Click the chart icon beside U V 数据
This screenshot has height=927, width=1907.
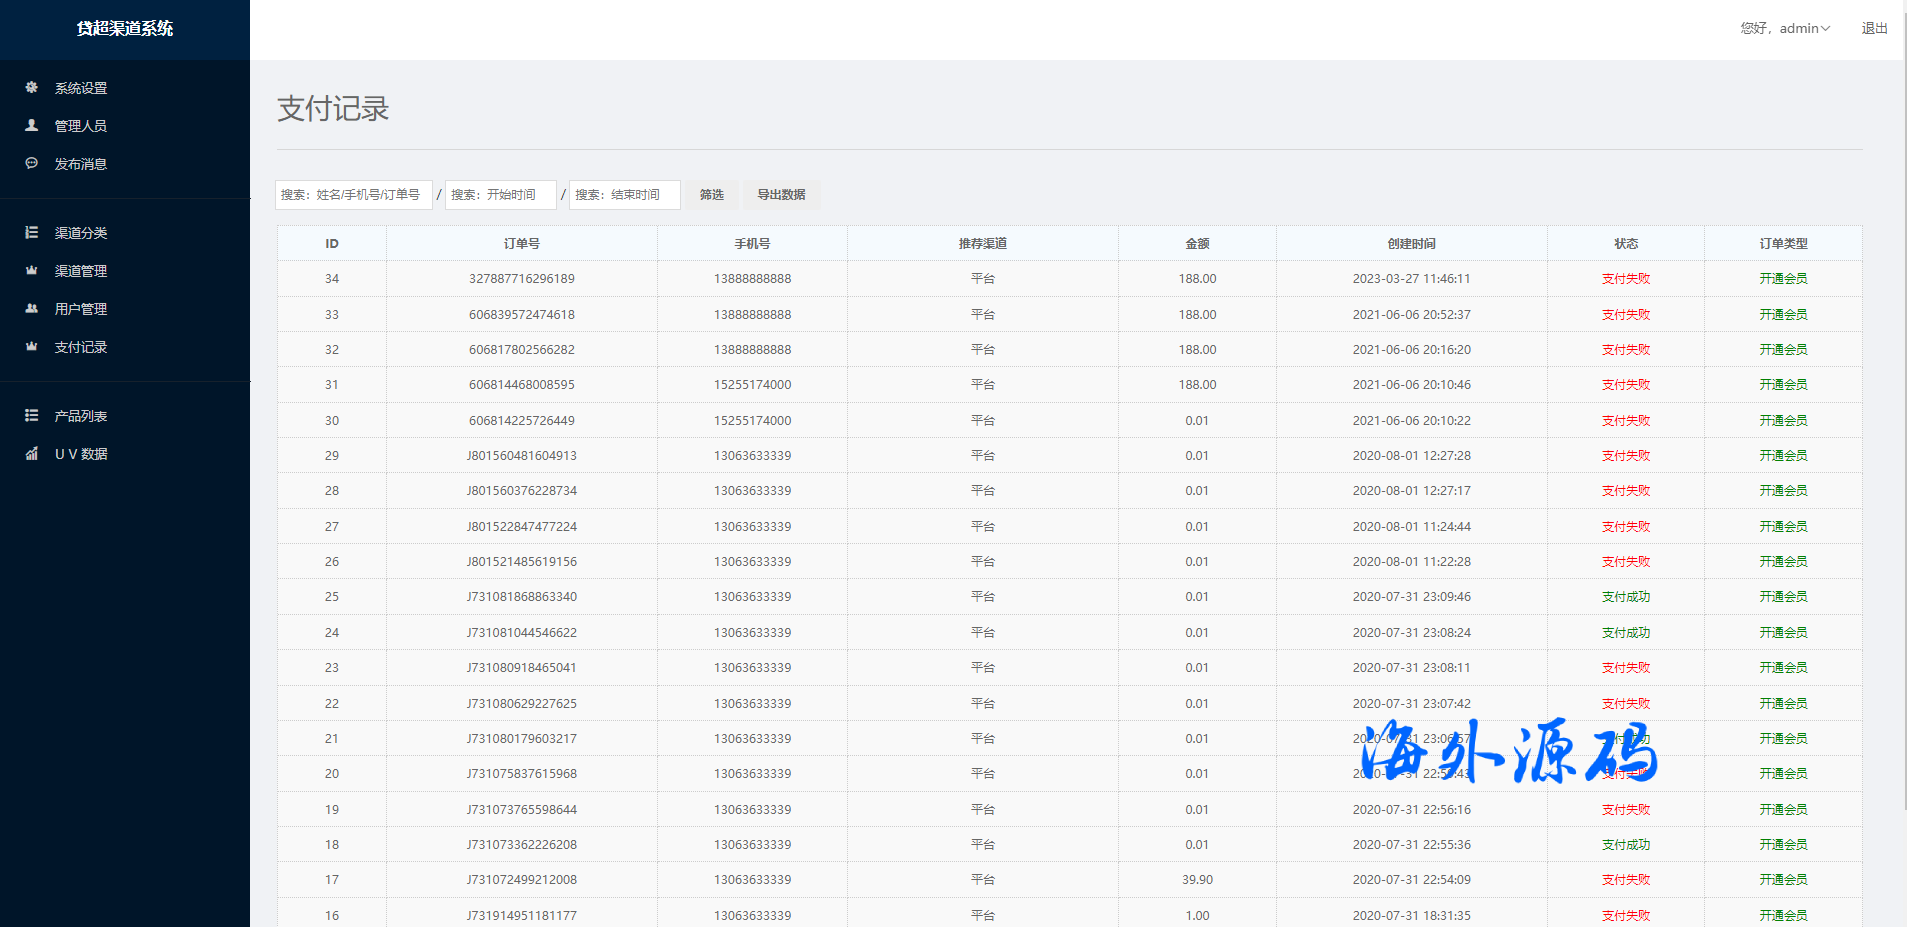click(31, 454)
